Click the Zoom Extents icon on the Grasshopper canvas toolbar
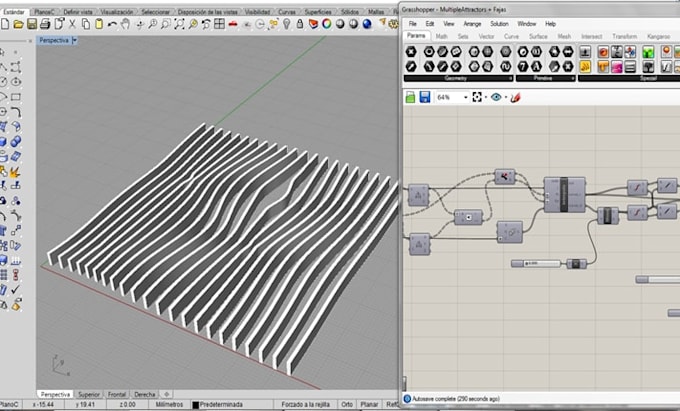680x411 pixels. [477, 97]
